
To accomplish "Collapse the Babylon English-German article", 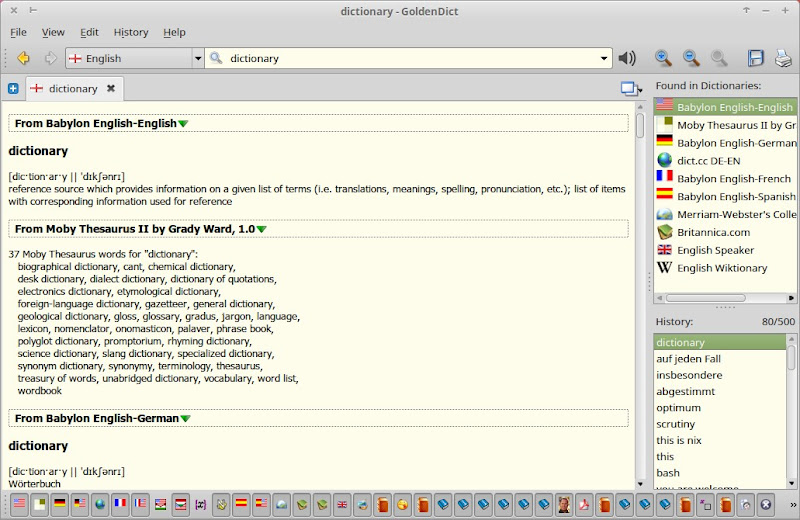I will point(185,418).
